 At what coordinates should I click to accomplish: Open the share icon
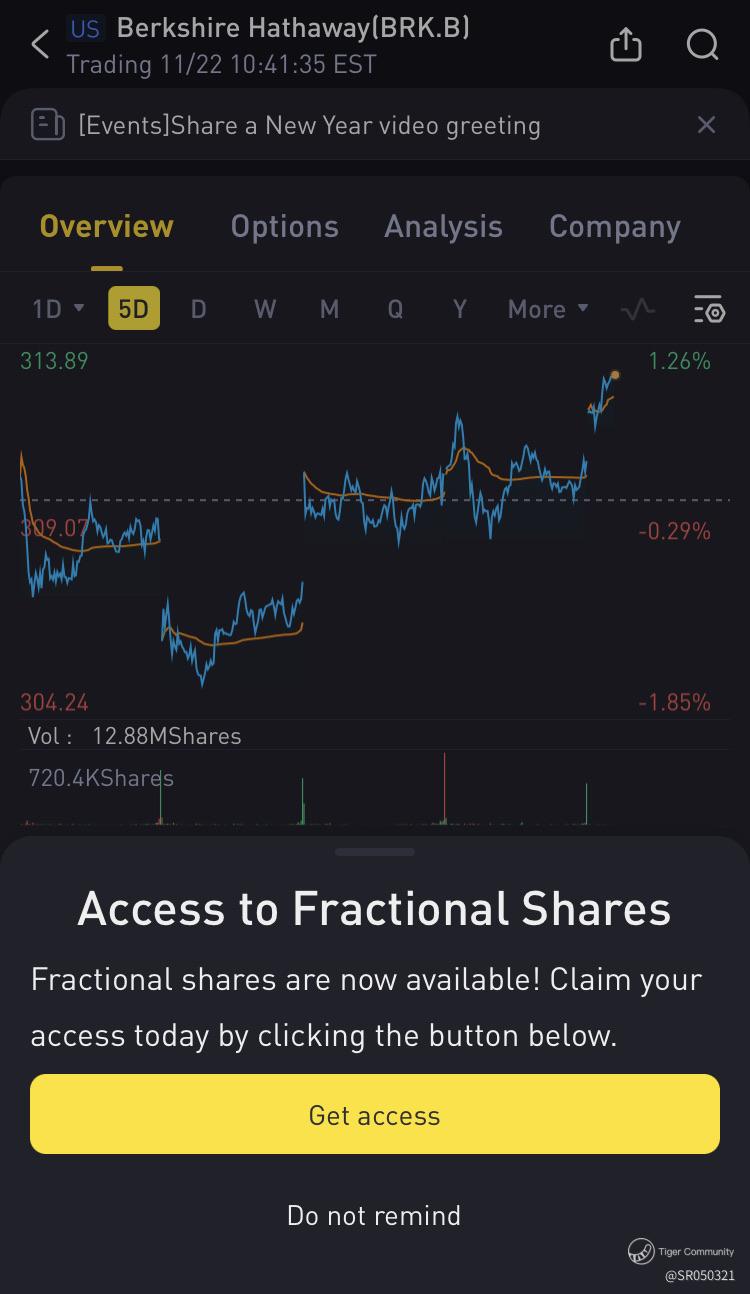625,45
